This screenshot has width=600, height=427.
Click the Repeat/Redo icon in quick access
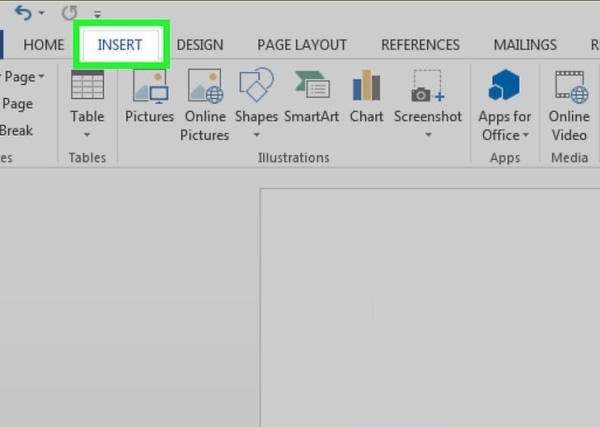click(70, 14)
